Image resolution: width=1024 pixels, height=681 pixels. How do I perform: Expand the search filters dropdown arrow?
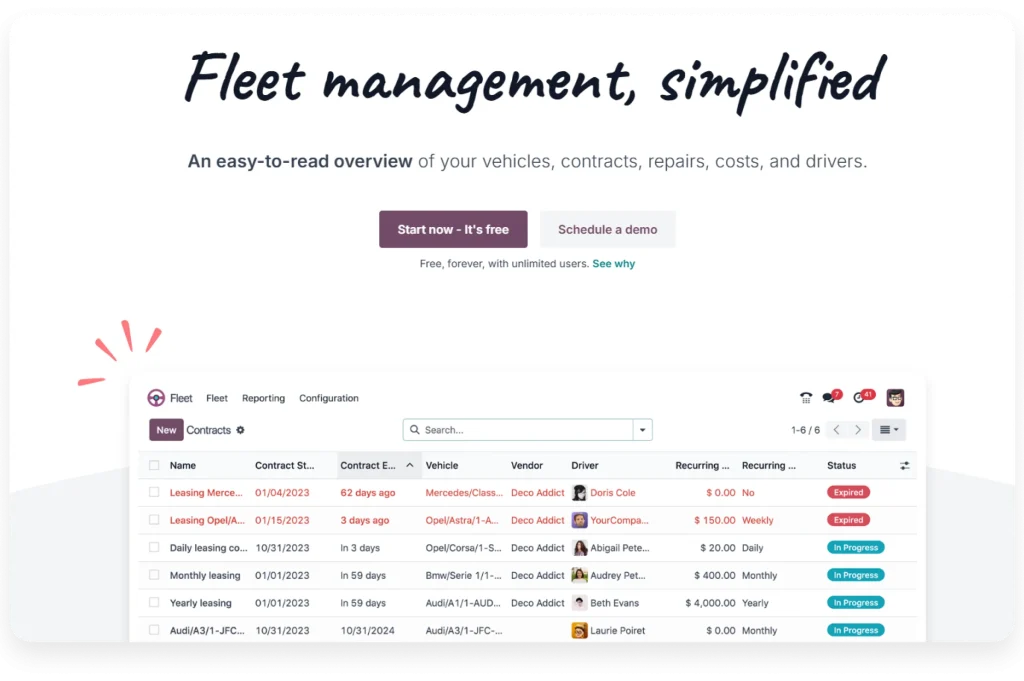(x=643, y=429)
